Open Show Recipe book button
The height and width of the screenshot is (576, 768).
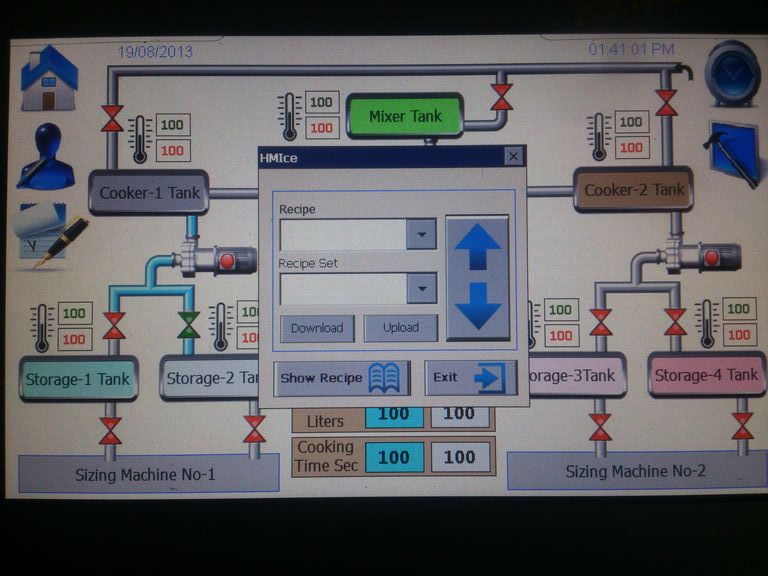[342, 378]
